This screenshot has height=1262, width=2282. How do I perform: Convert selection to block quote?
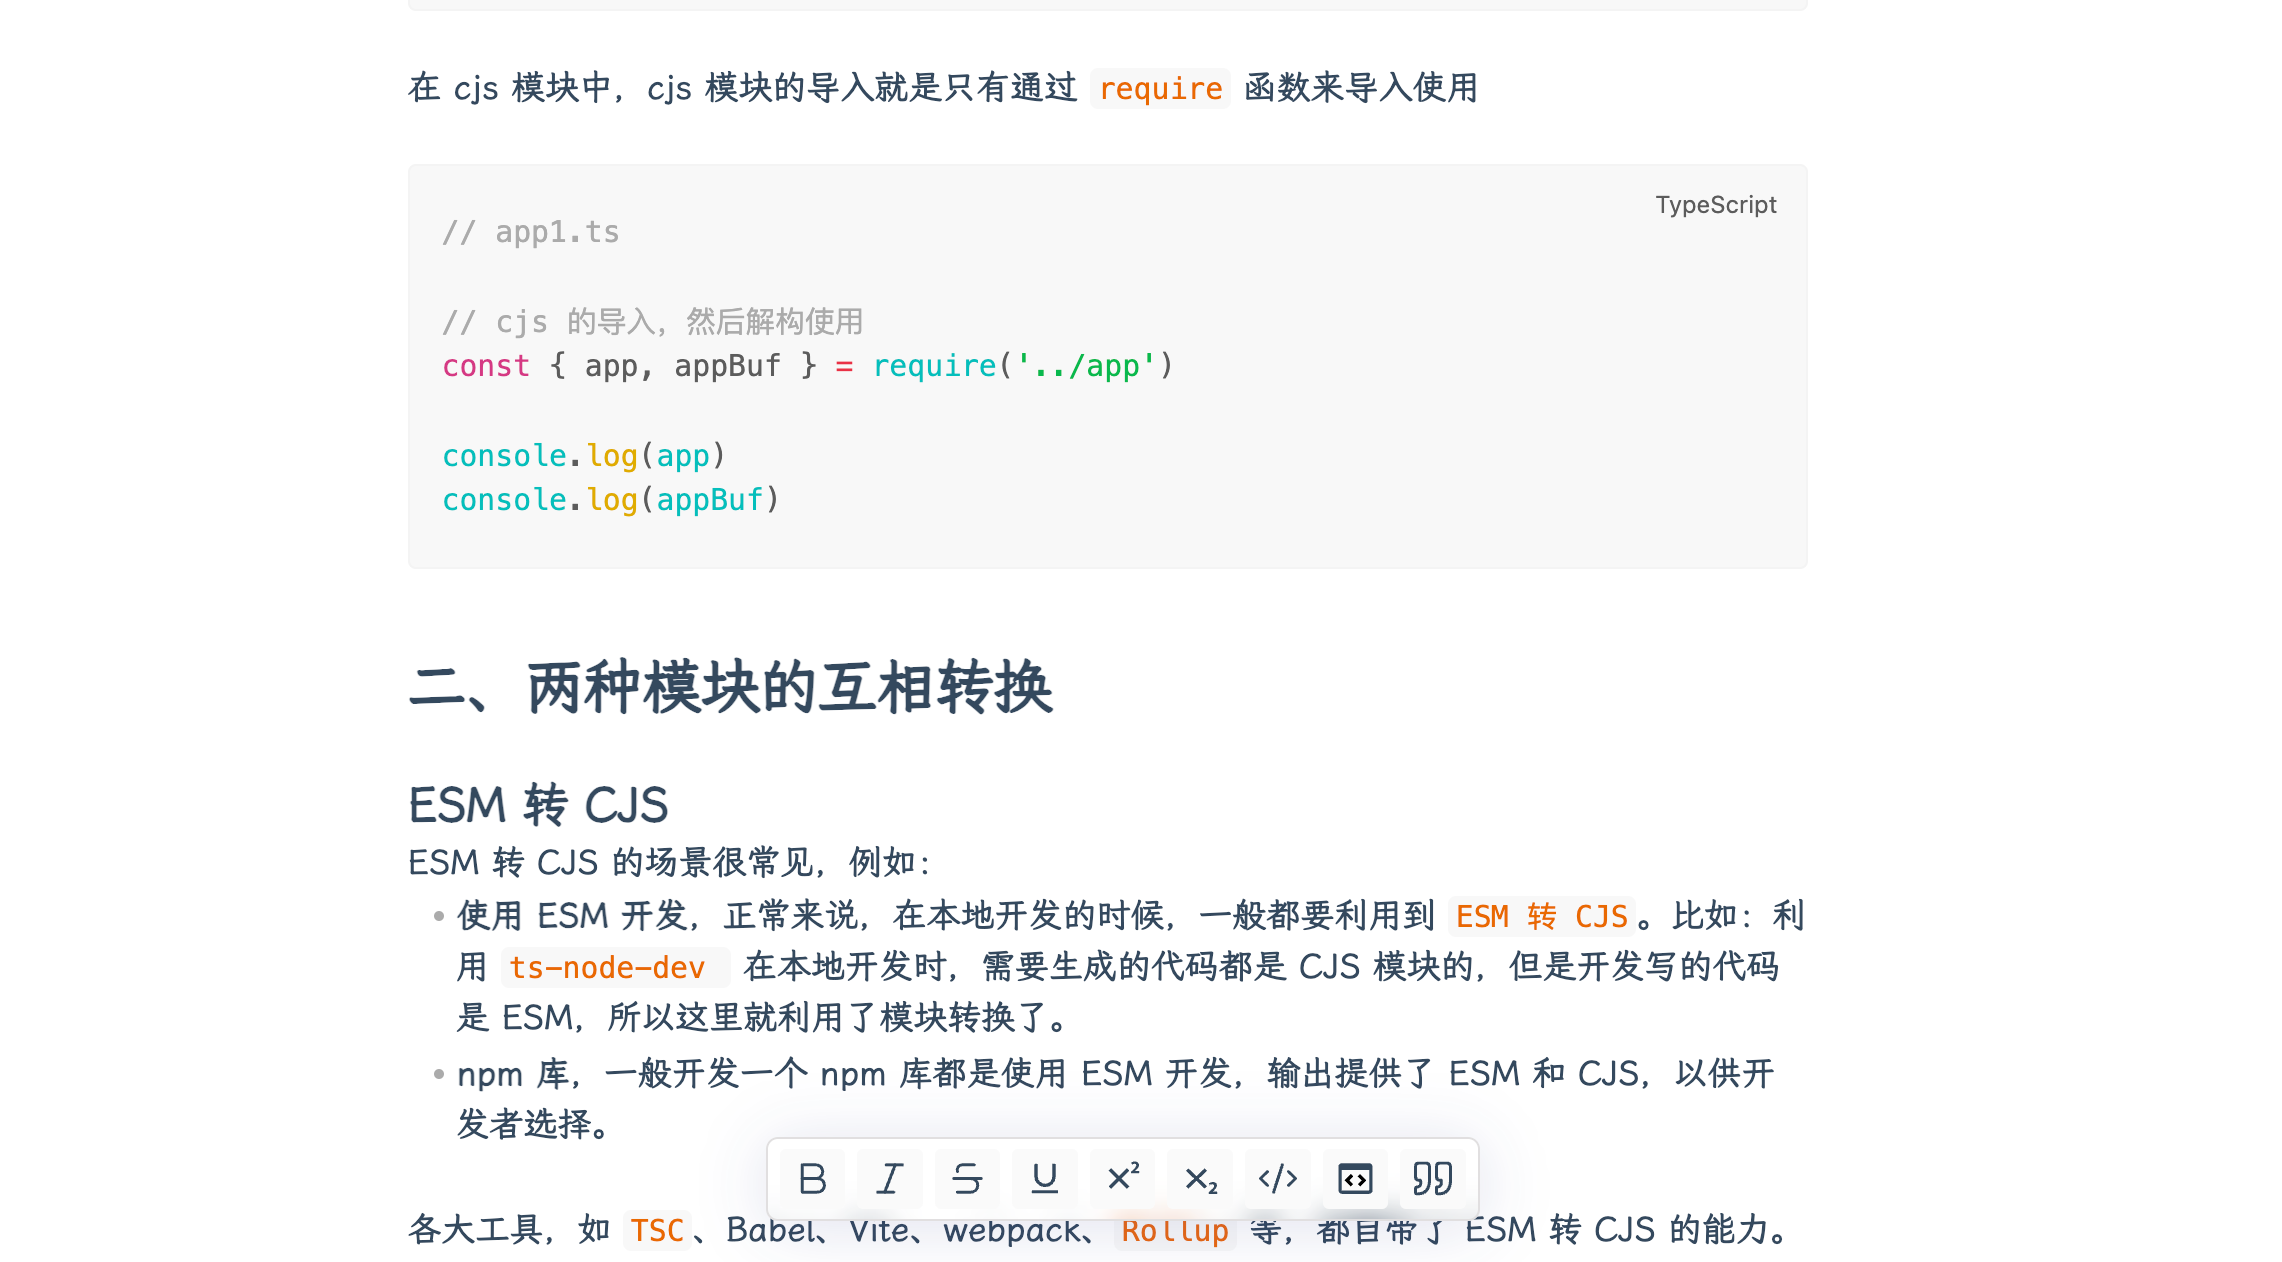coord(1433,1179)
